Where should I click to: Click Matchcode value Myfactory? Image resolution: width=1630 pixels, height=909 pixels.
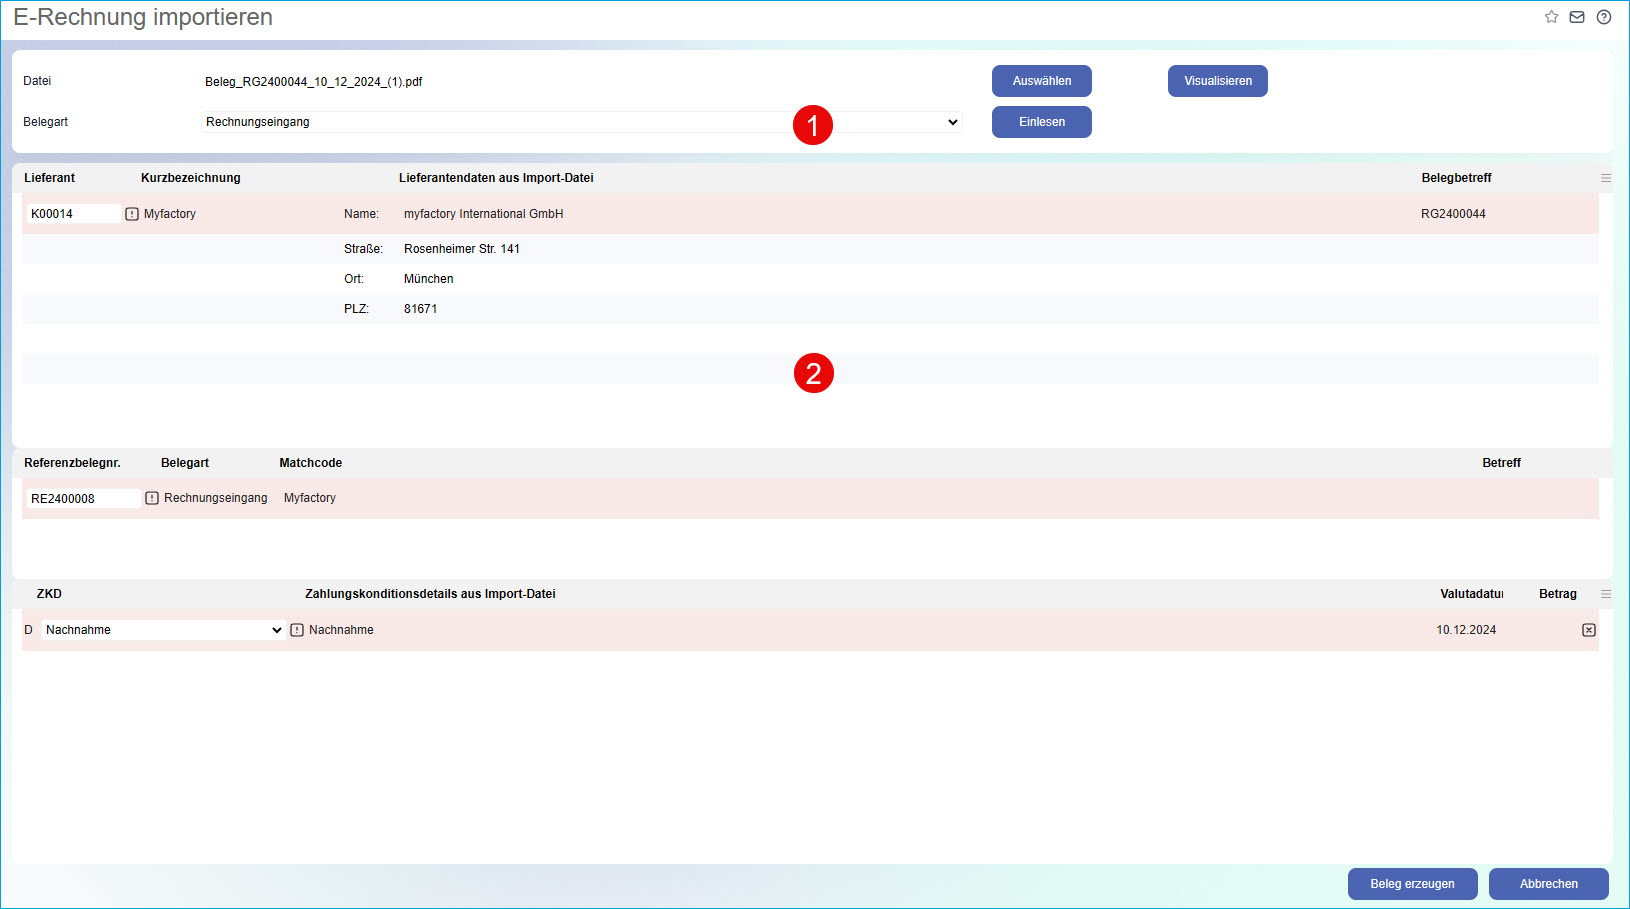tap(310, 498)
